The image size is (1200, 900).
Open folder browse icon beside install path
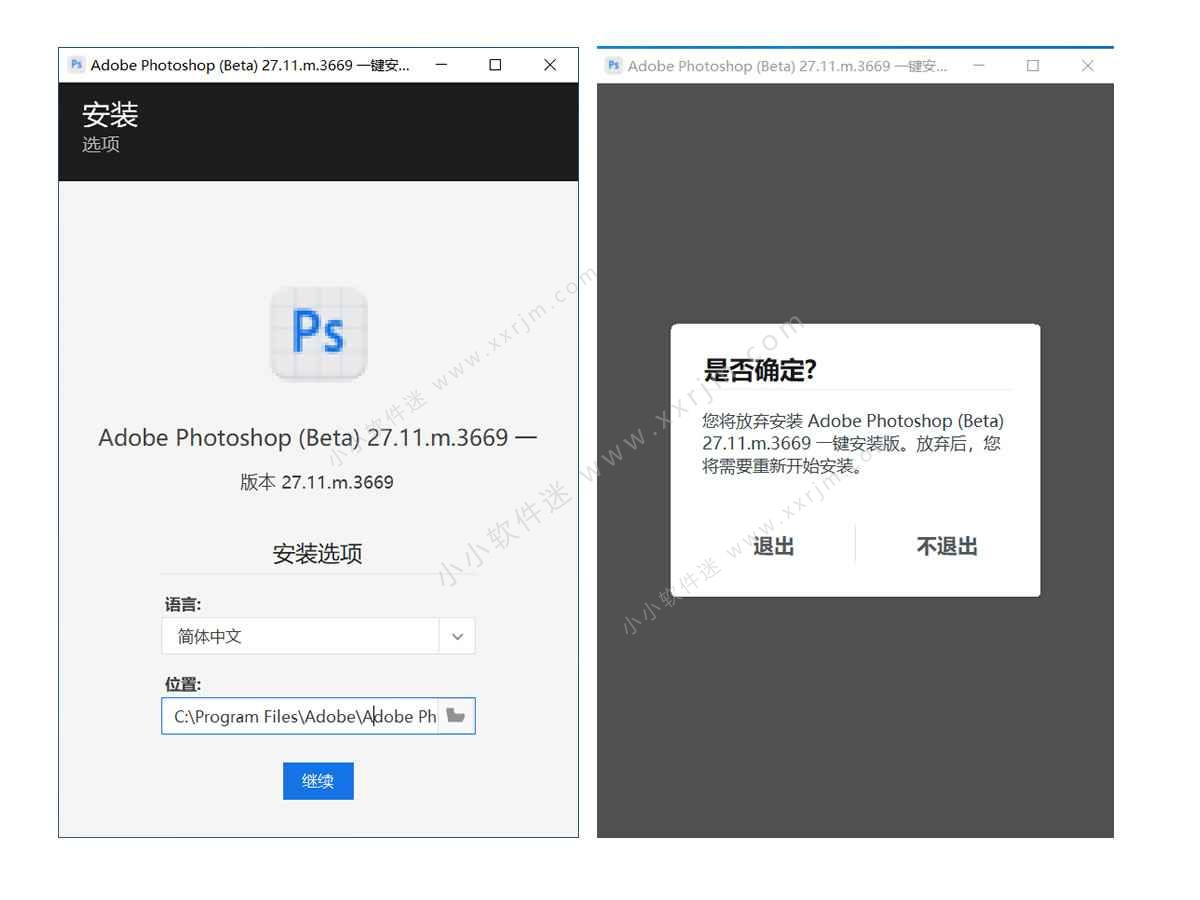(456, 716)
